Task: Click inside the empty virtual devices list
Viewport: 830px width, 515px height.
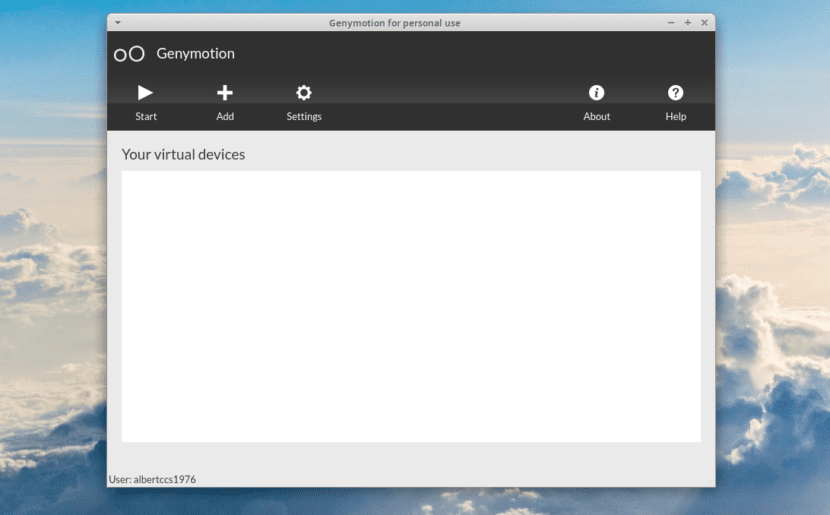Action: (411, 306)
